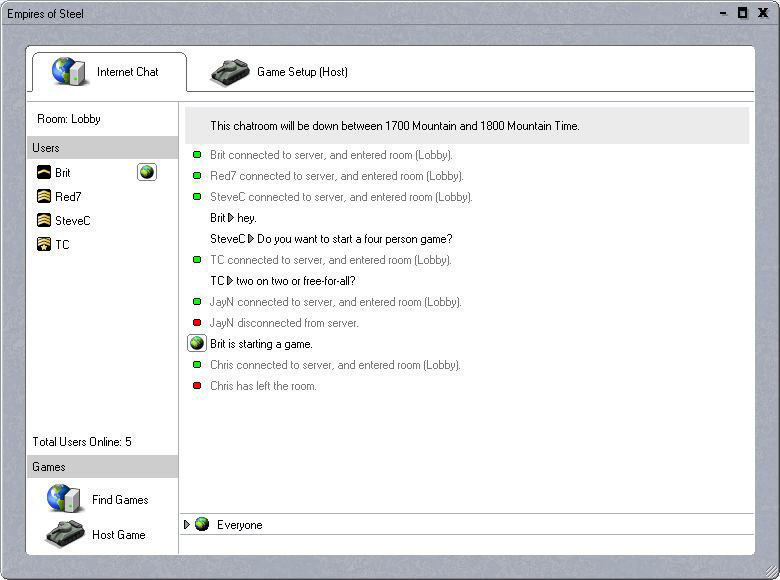This screenshot has height=580, width=780.
Task: Click the globe server icon on Internet Chat tab
Action: point(68,72)
